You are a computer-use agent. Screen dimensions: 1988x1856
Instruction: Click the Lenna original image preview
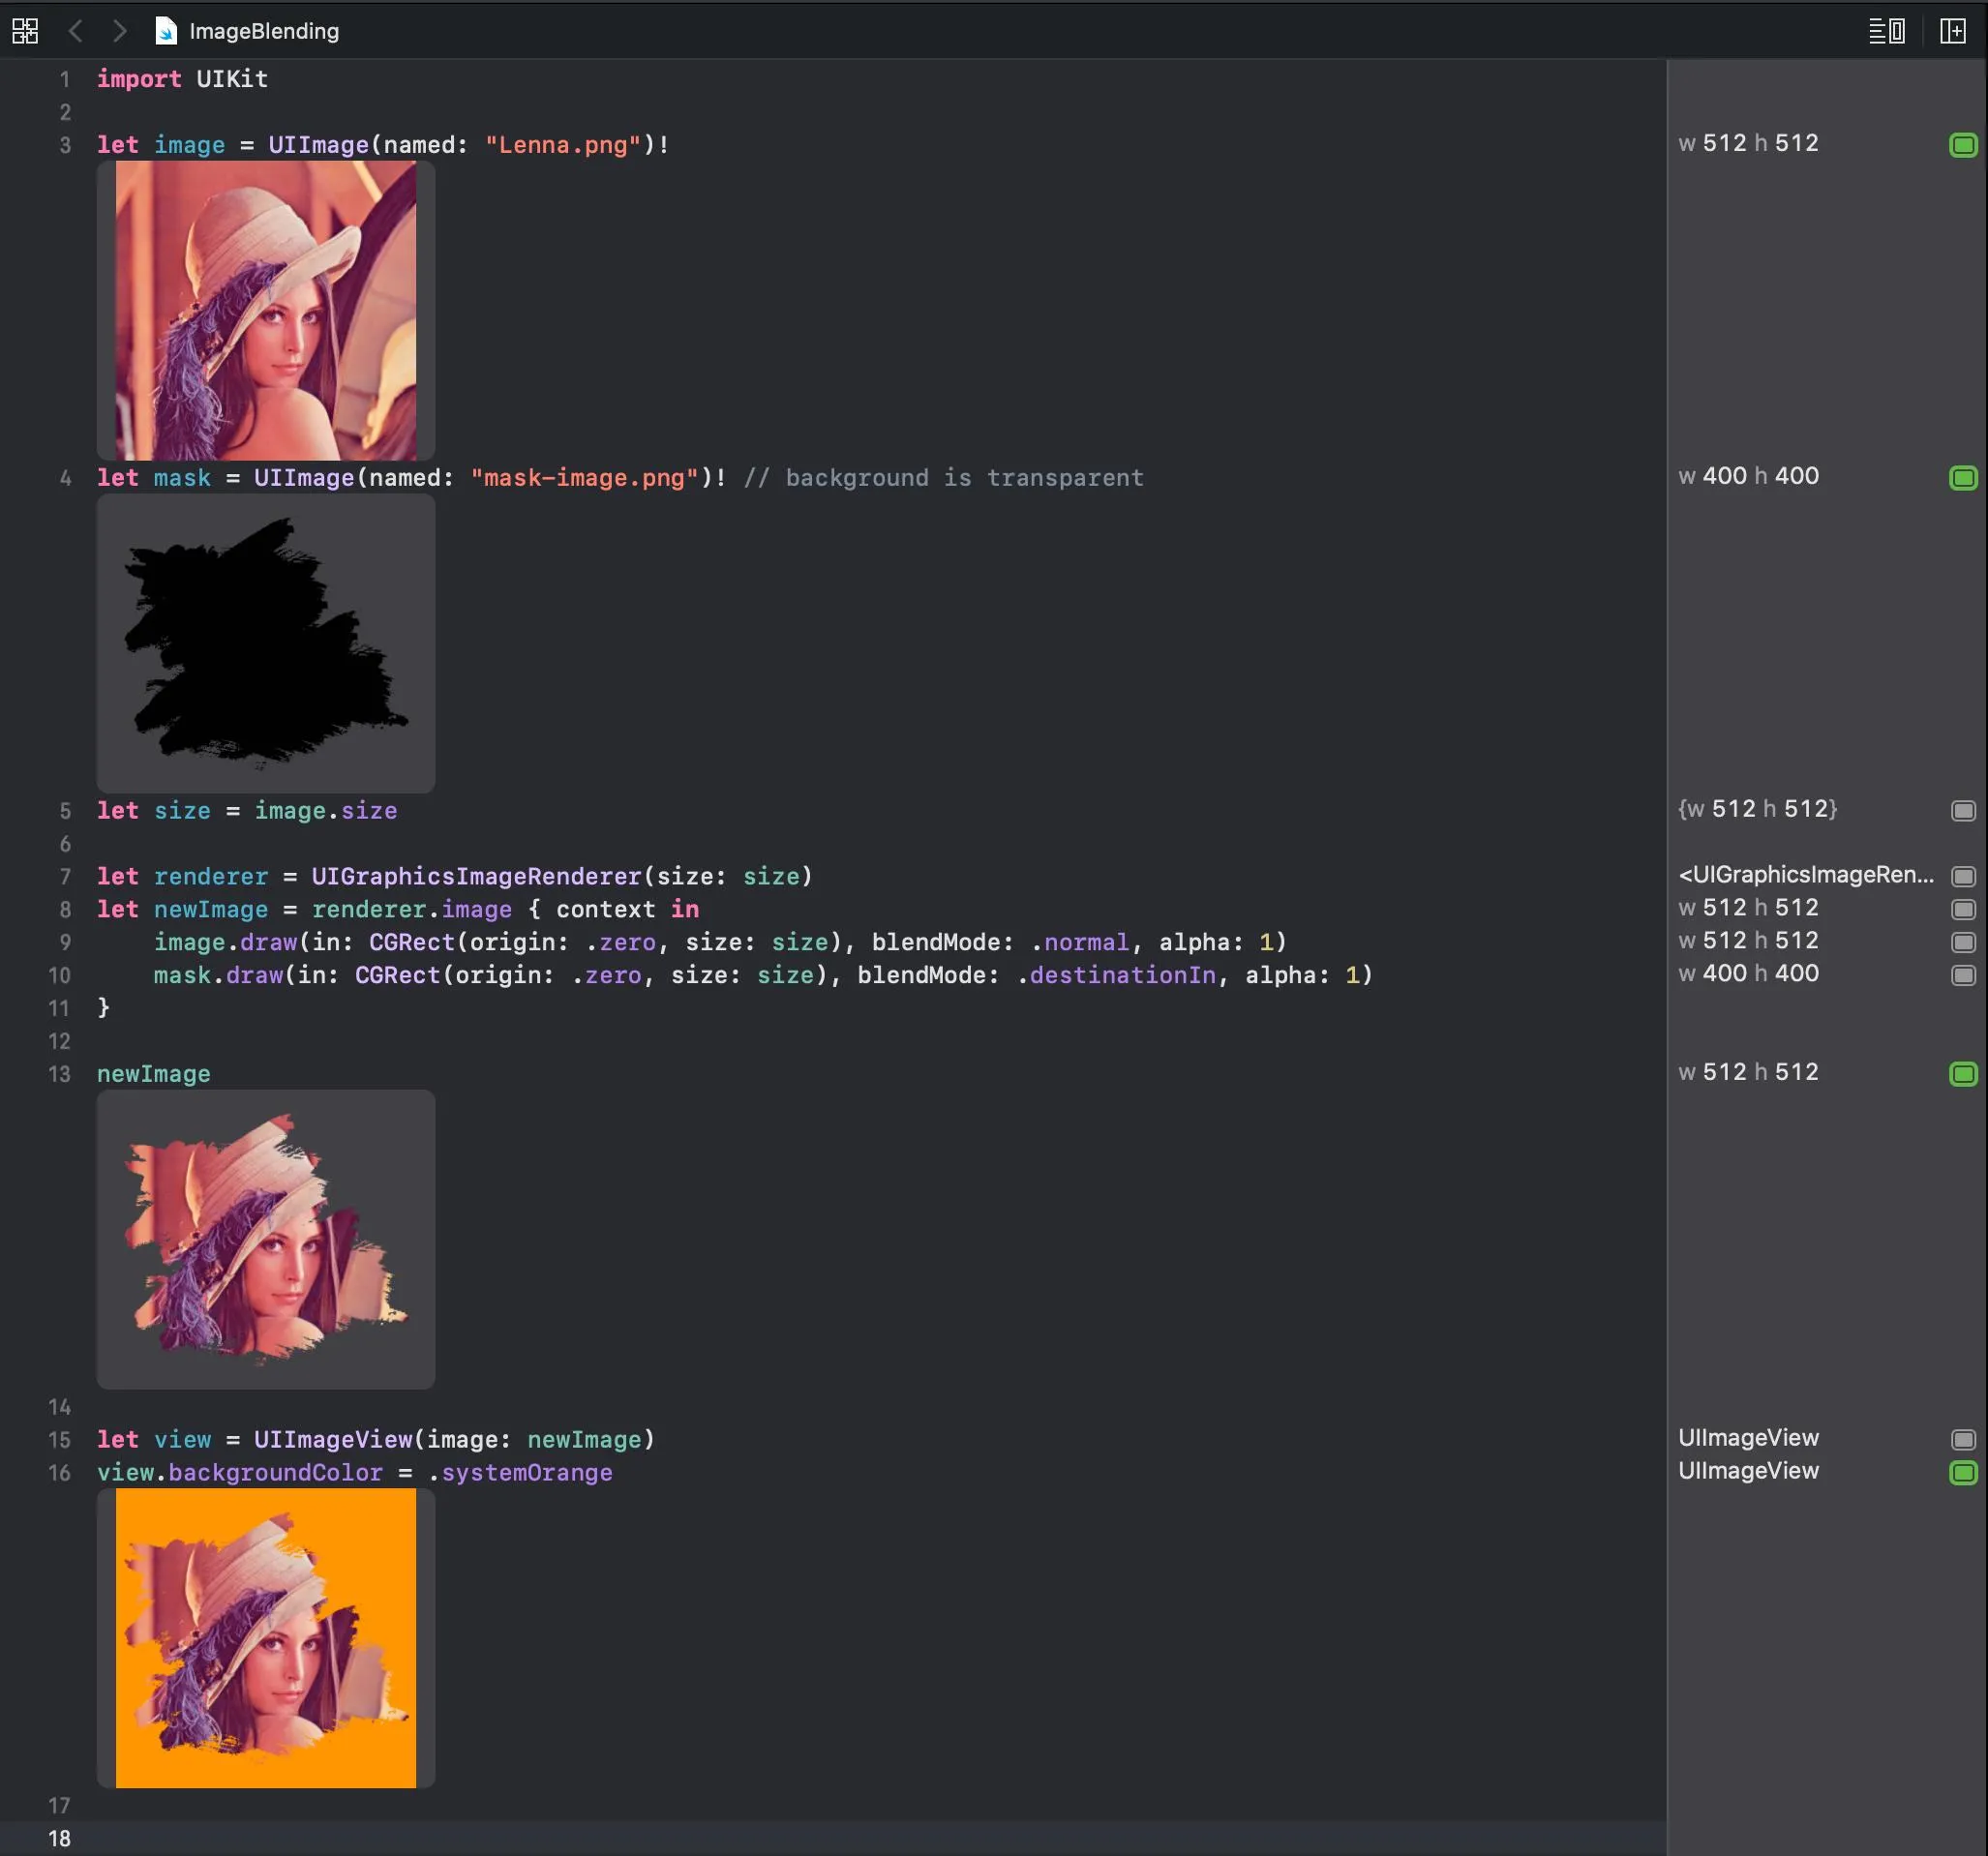click(x=265, y=311)
